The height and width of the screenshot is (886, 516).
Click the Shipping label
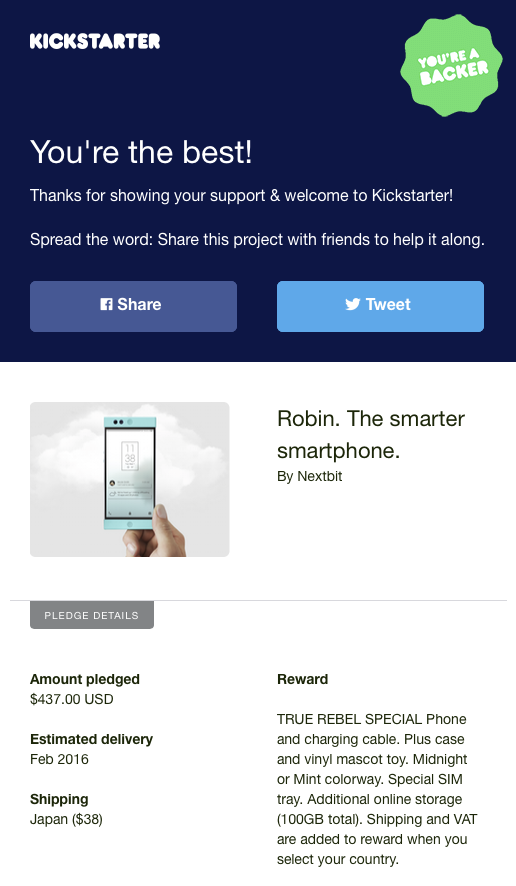59,800
